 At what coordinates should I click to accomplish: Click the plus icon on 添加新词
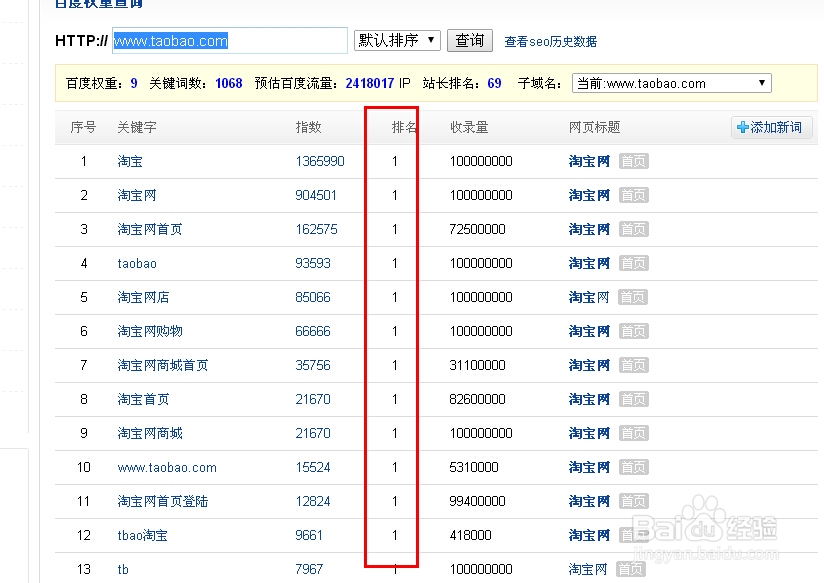pos(743,127)
